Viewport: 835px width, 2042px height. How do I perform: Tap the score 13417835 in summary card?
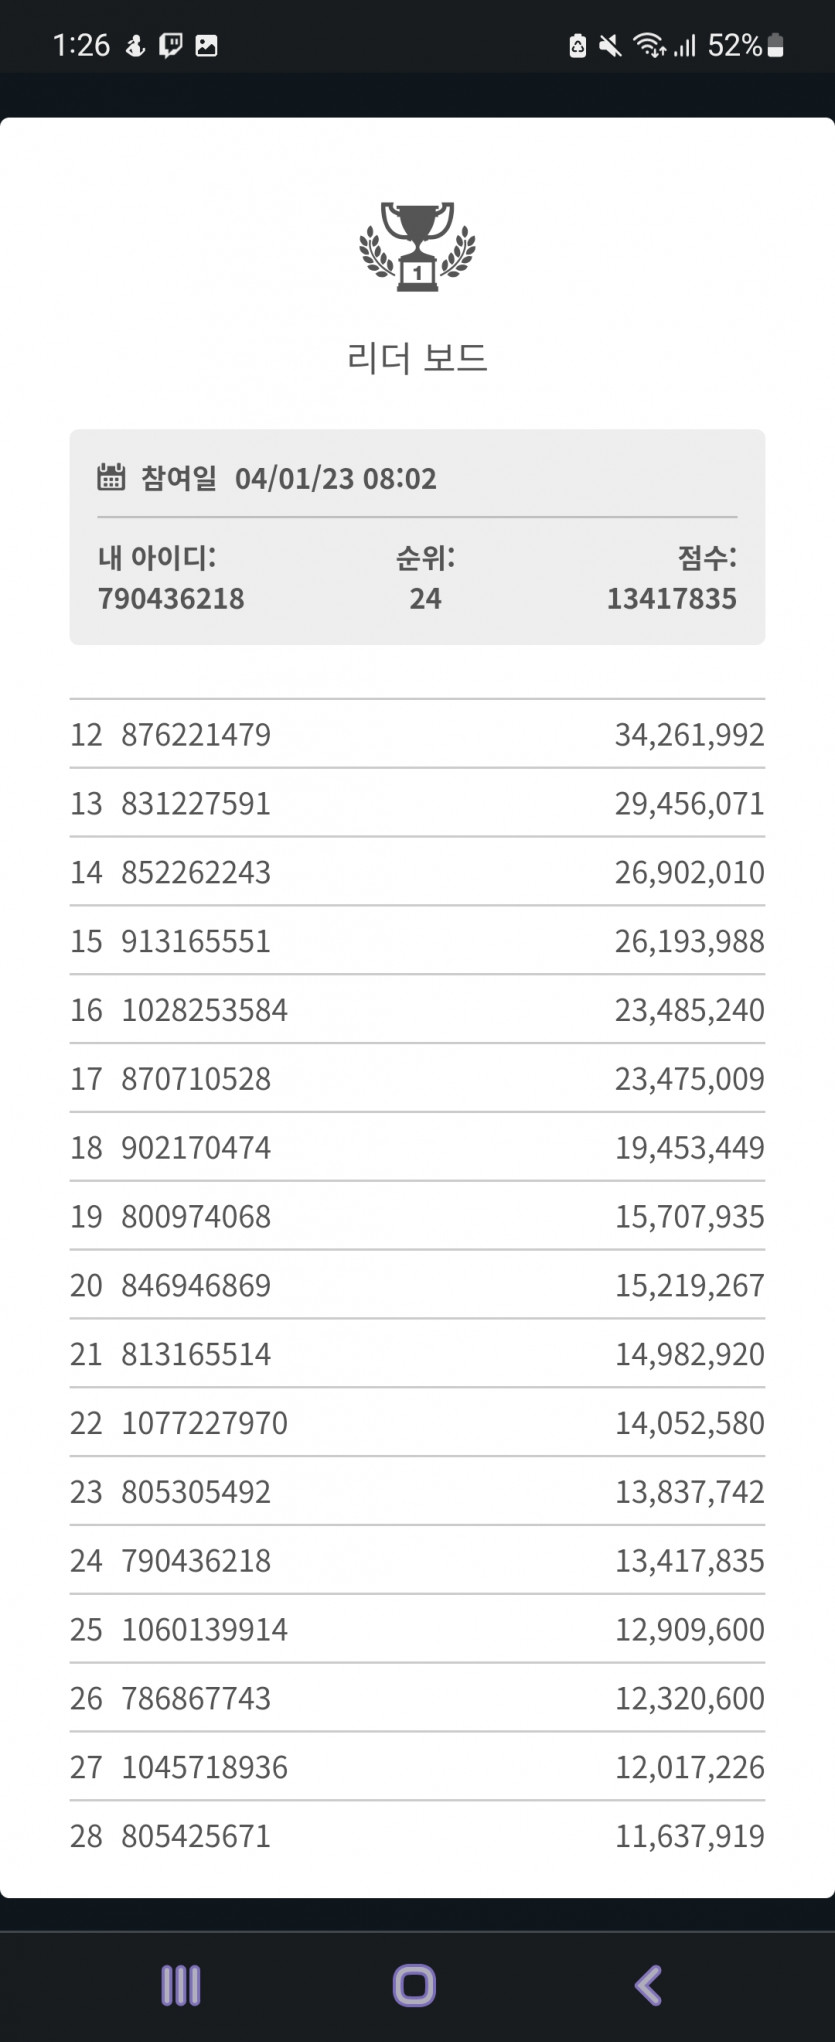tap(672, 598)
